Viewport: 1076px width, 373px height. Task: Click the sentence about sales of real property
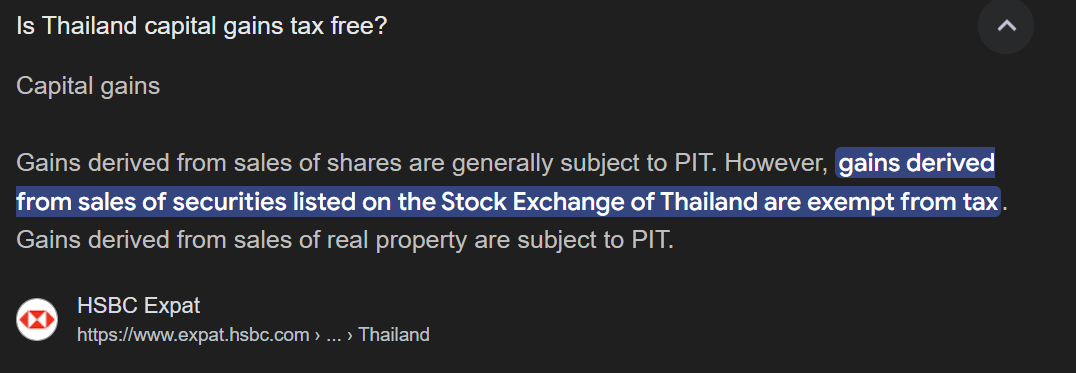tap(345, 241)
